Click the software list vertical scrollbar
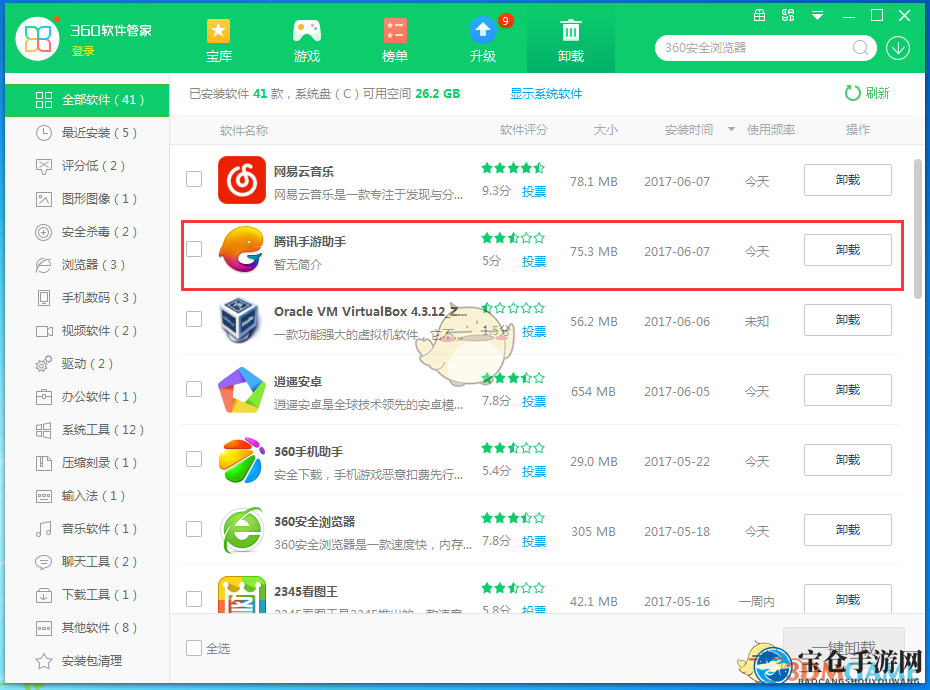Viewport: 930px width, 690px height. (918, 228)
